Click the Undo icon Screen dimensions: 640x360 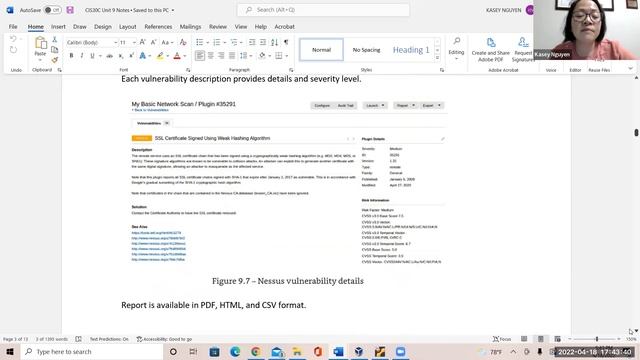point(13,39)
